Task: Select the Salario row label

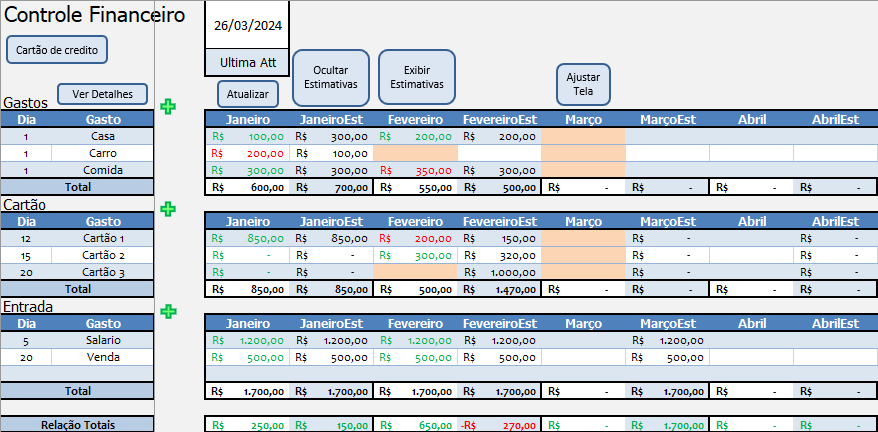Action: 102,340
